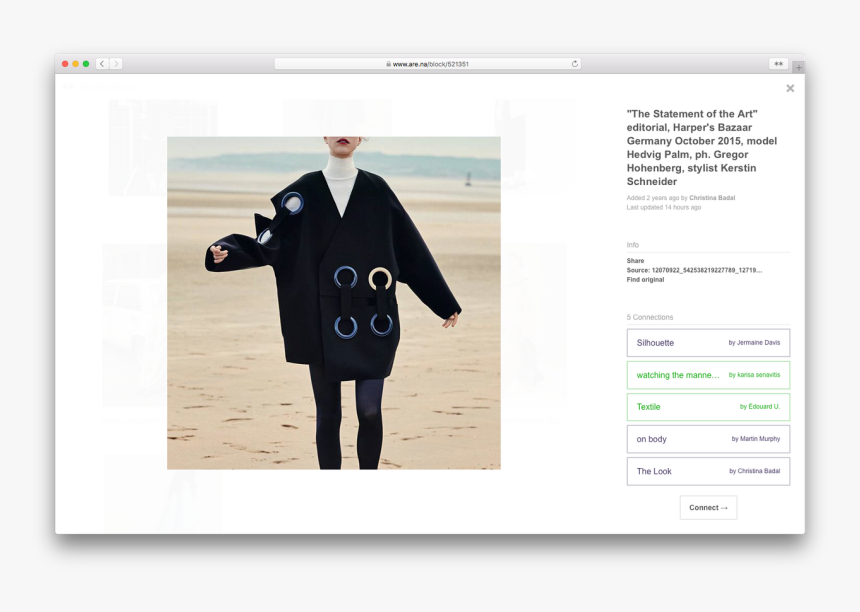This screenshot has width=860, height=612.
Task: Visit Christina Badal's profile link
Action: [x=710, y=198]
